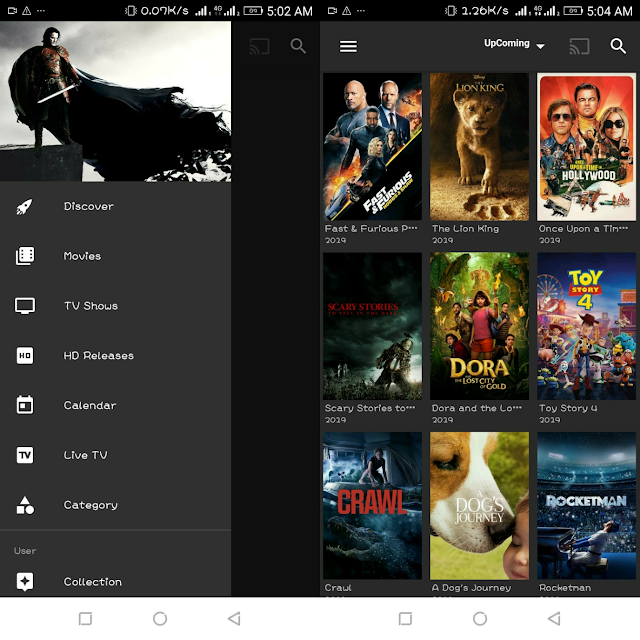640x640 pixels.
Task: Tap the cast icon in right screen toolbar
Action: pyautogui.click(x=580, y=46)
